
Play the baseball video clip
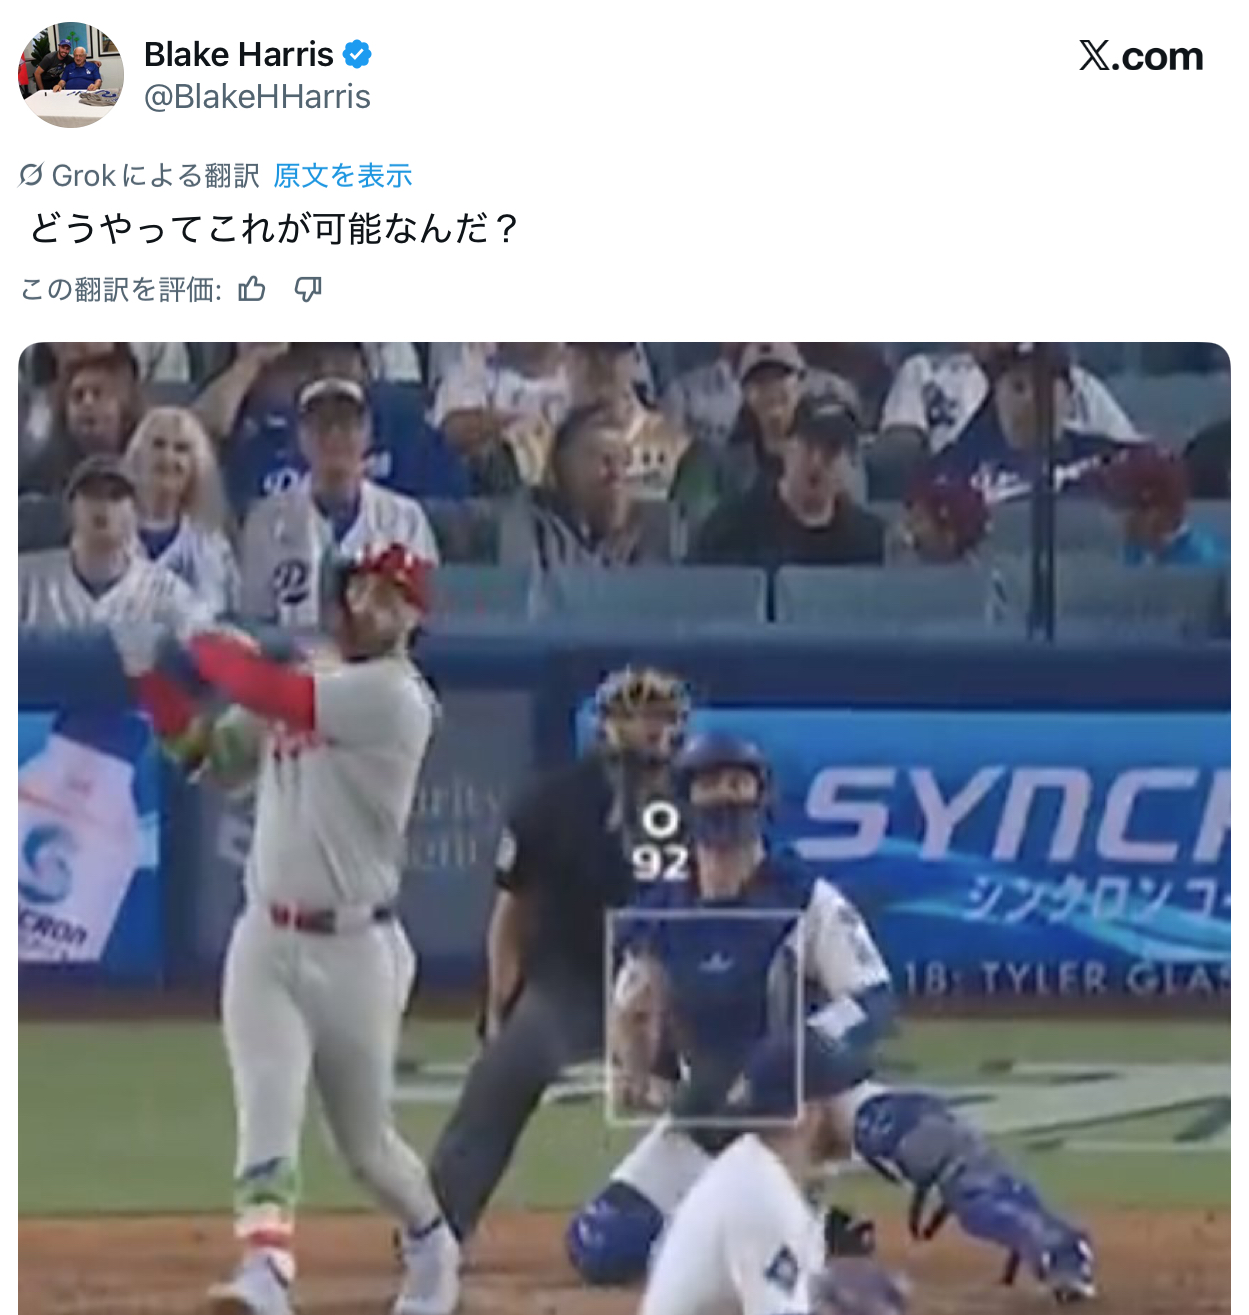[x=624, y=828]
